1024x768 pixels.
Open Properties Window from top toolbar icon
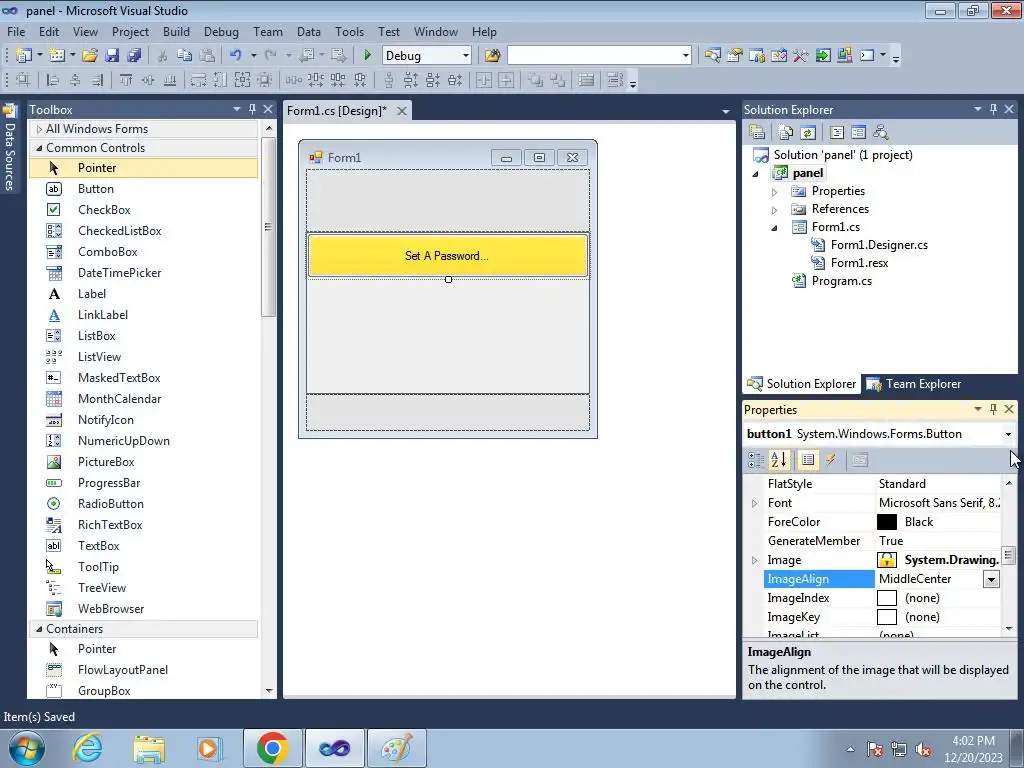pos(735,56)
